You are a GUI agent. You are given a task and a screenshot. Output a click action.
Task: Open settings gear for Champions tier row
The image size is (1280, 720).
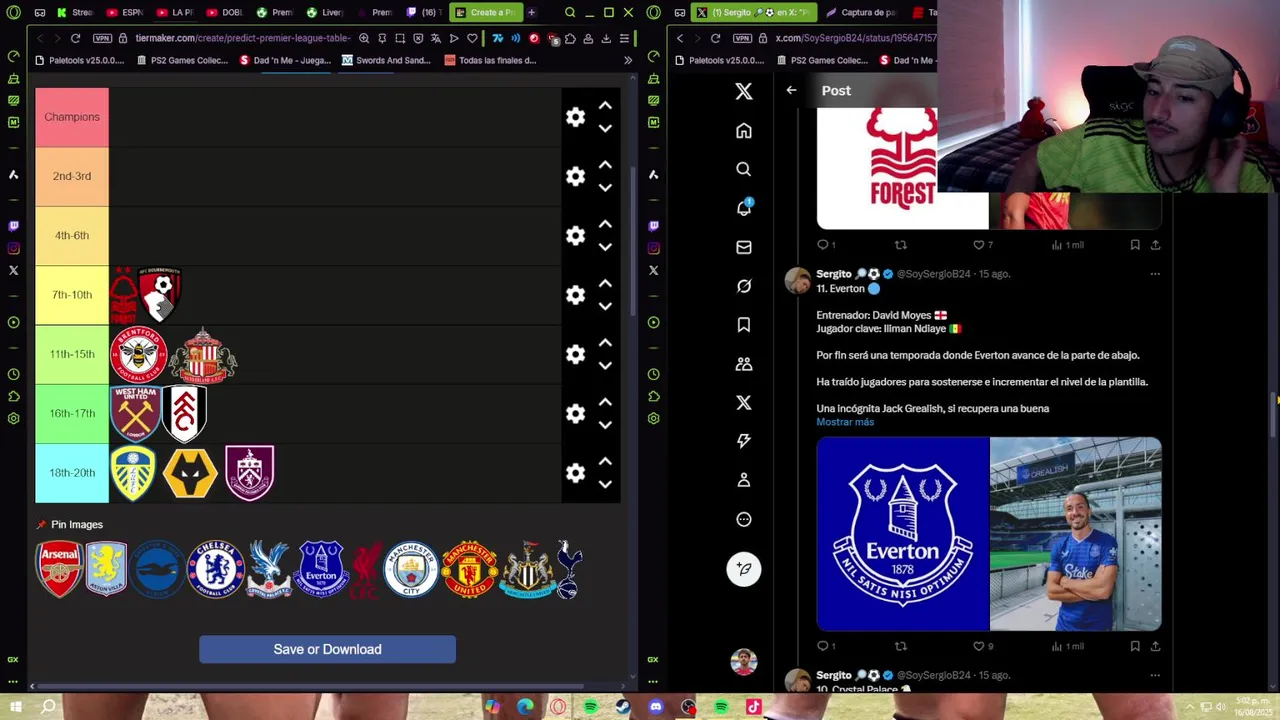[575, 117]
